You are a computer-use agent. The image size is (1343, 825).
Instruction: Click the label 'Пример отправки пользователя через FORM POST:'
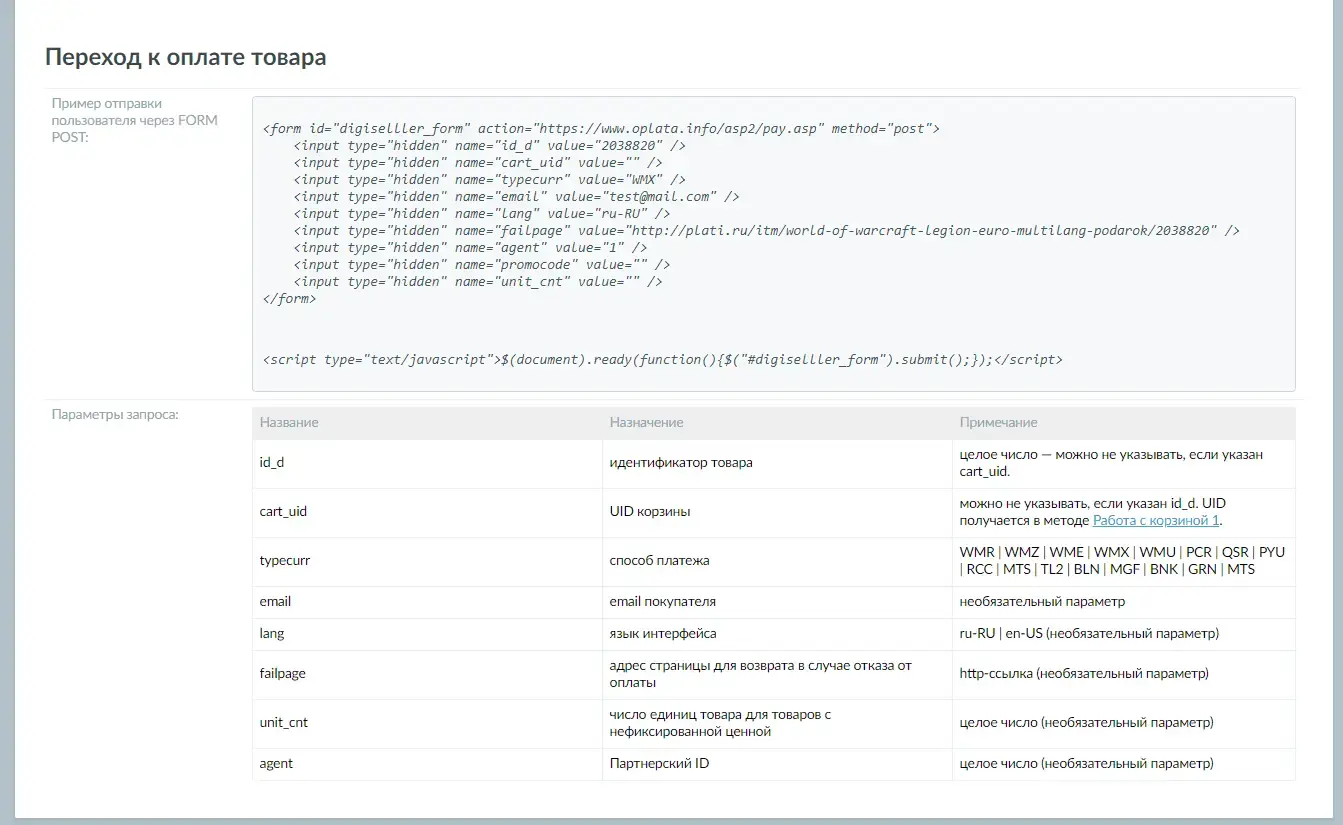pos(134,120)
